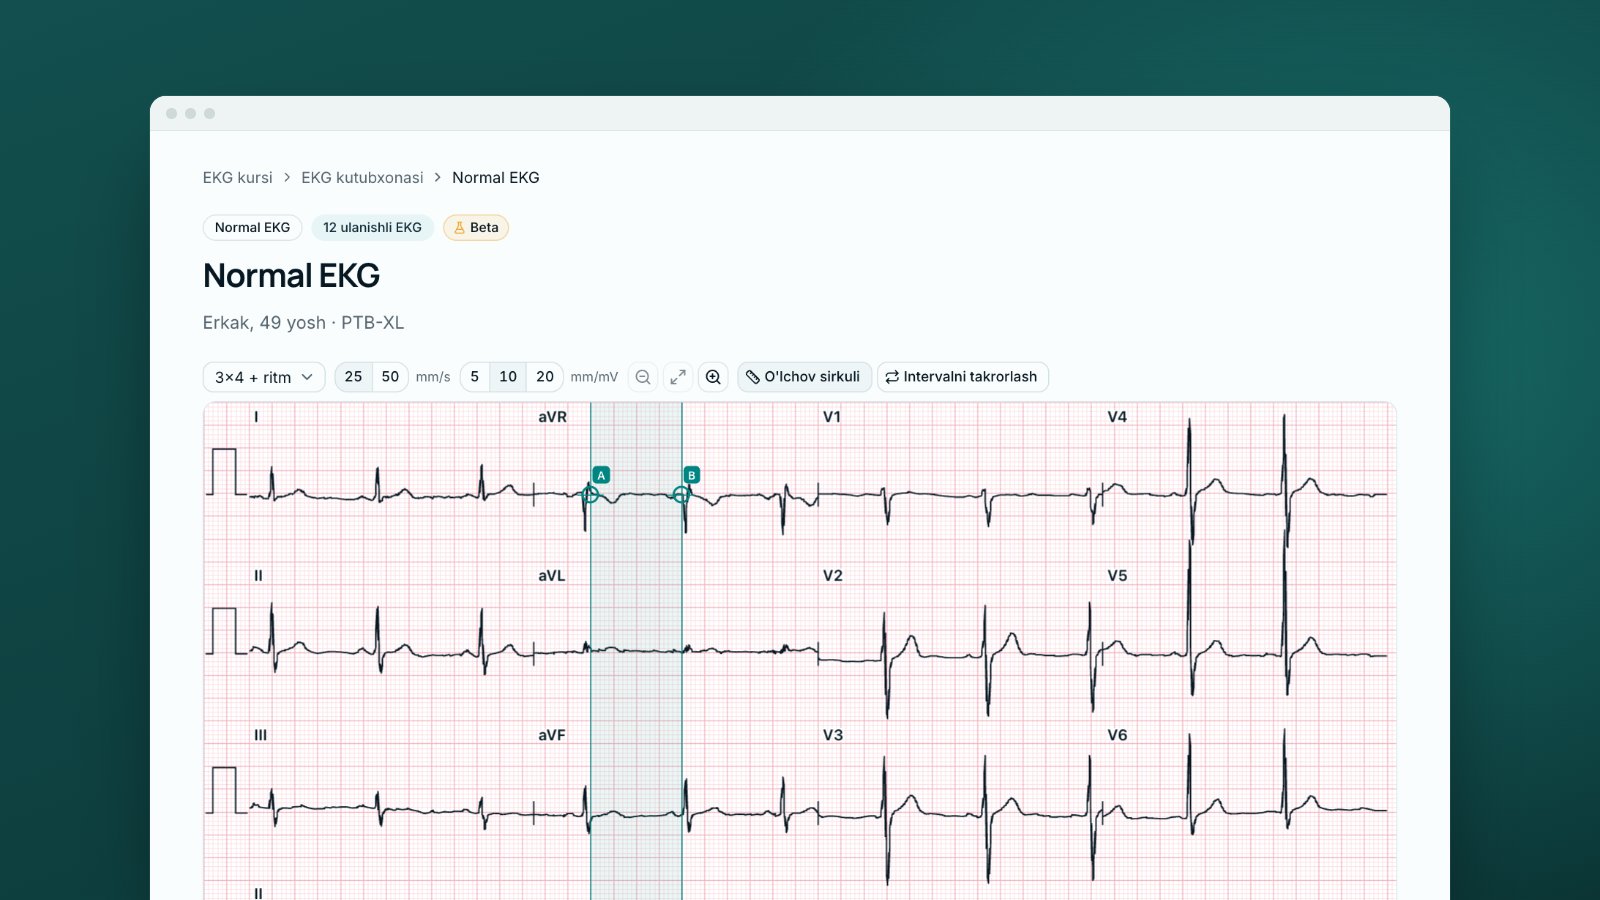Image resolution: width=1600 pixels, height=900 pixels.
Task: Click Intervalni takrorlash button
Action: 962,377
